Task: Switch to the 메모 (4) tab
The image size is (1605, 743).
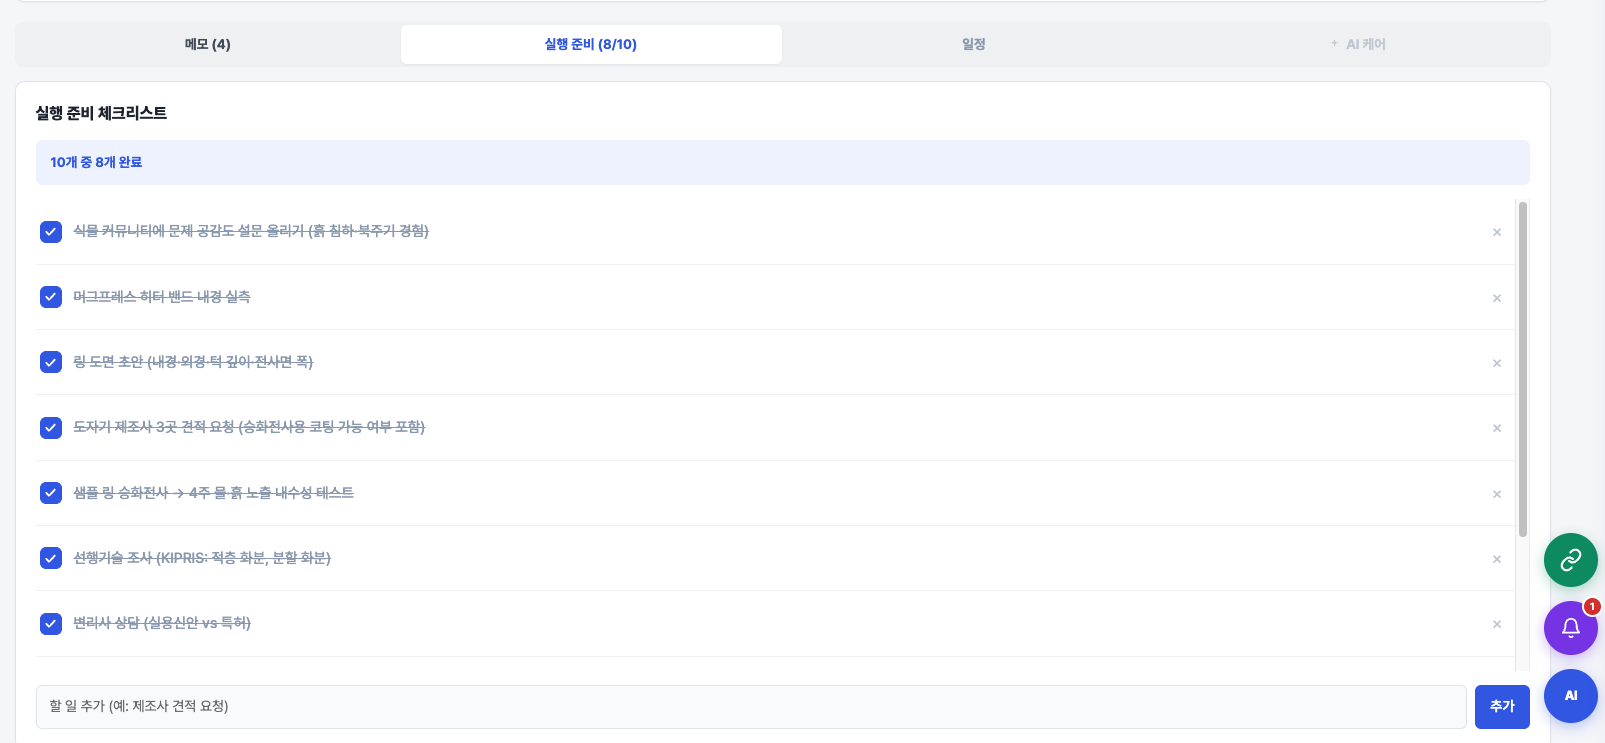Action: tap(208, 44)
